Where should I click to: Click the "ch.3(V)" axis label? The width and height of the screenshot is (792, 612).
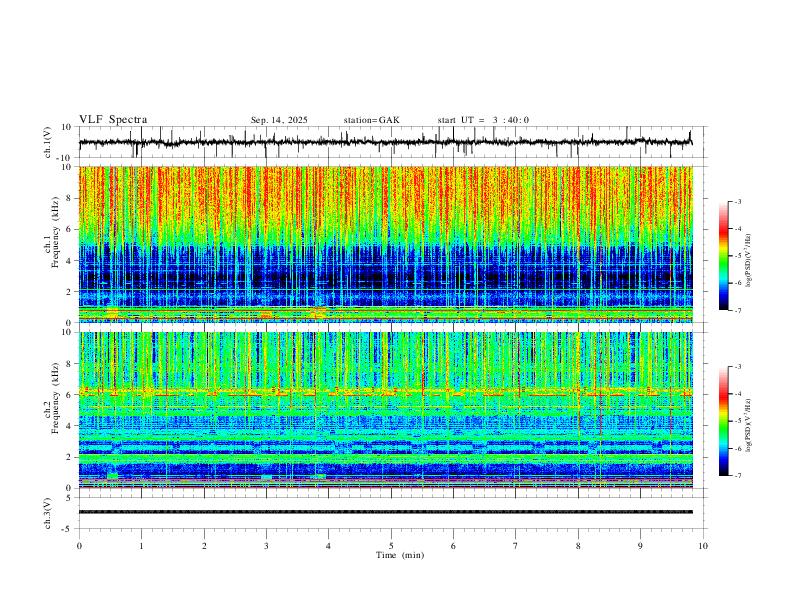click(x=48, y=513)
